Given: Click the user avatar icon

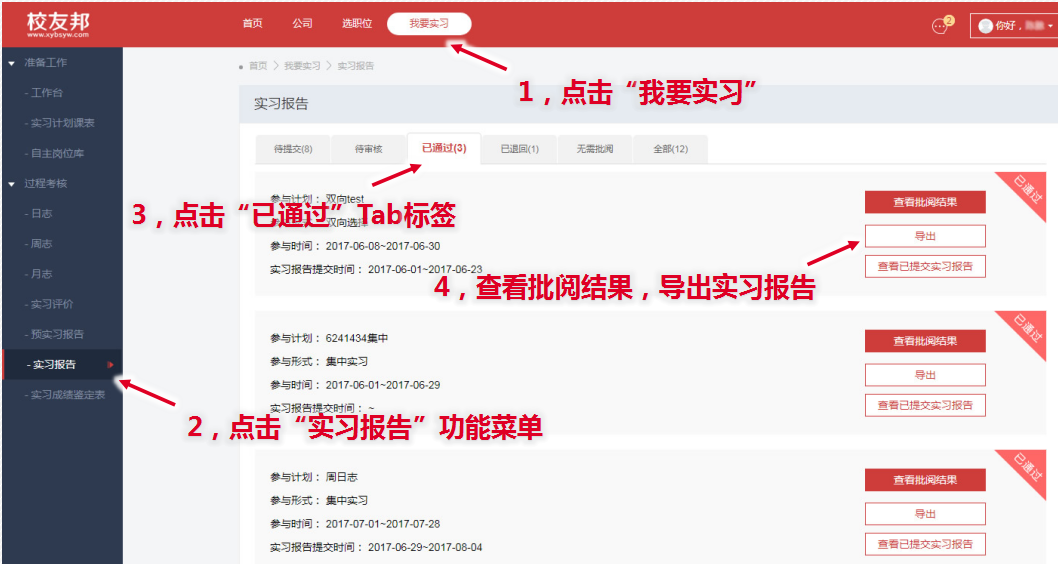Looking at the screenshot, I should 985,26.
